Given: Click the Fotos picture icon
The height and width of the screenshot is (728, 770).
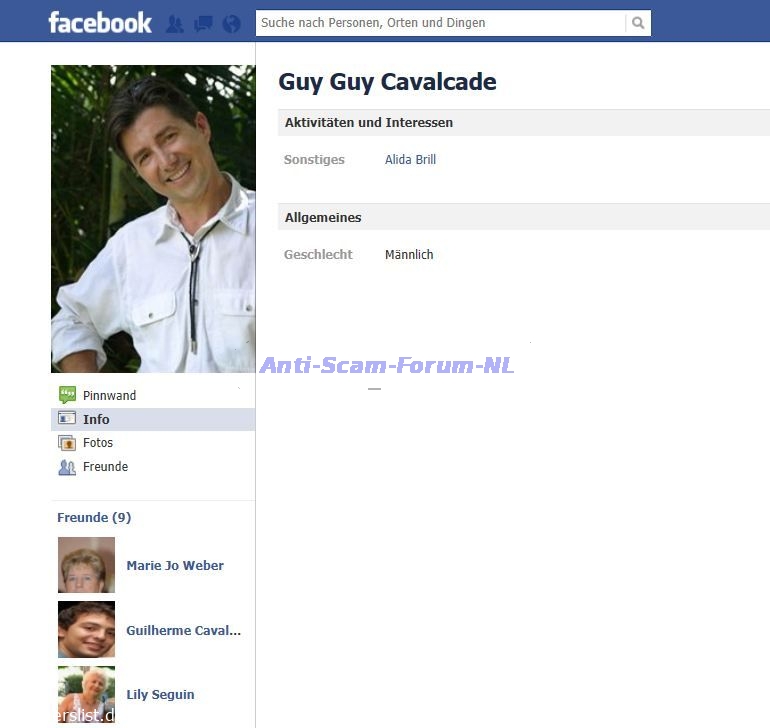Looking at the screenshot, I should coord(67,443).
